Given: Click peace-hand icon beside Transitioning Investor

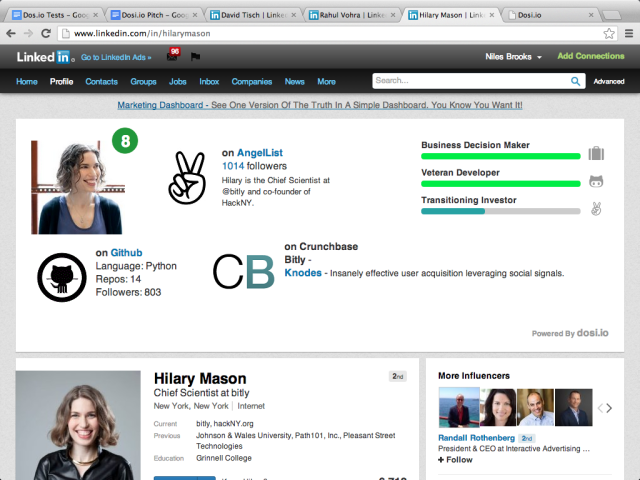Looking at the screenshot, I should pos(596,209).
